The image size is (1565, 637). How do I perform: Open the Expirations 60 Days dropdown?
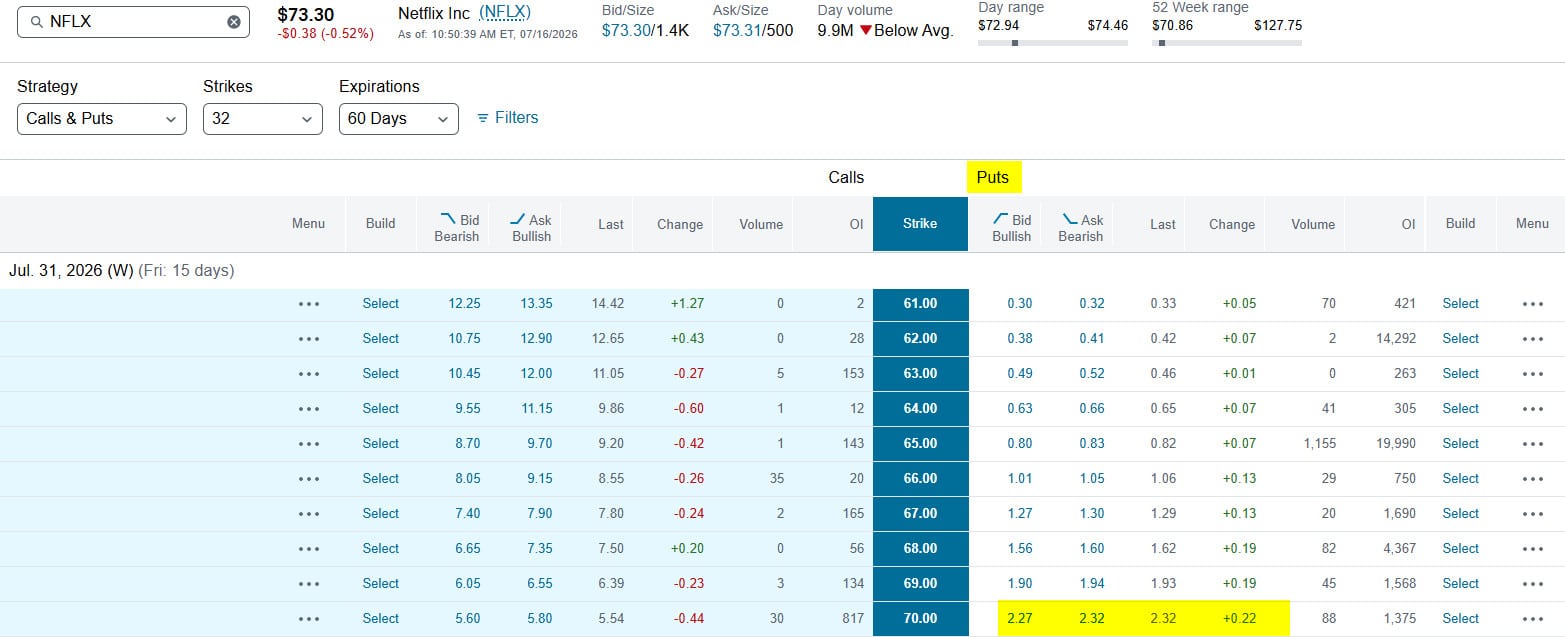click(399, 119)
